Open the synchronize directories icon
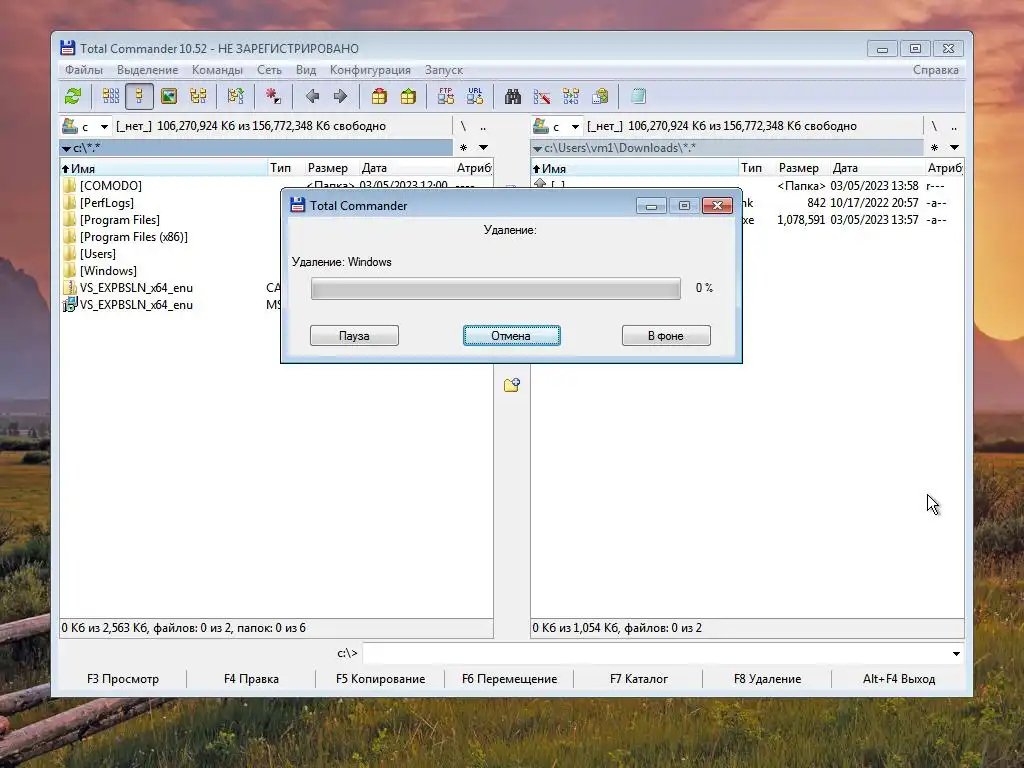The image size is (1024, 768). (571, 97)
